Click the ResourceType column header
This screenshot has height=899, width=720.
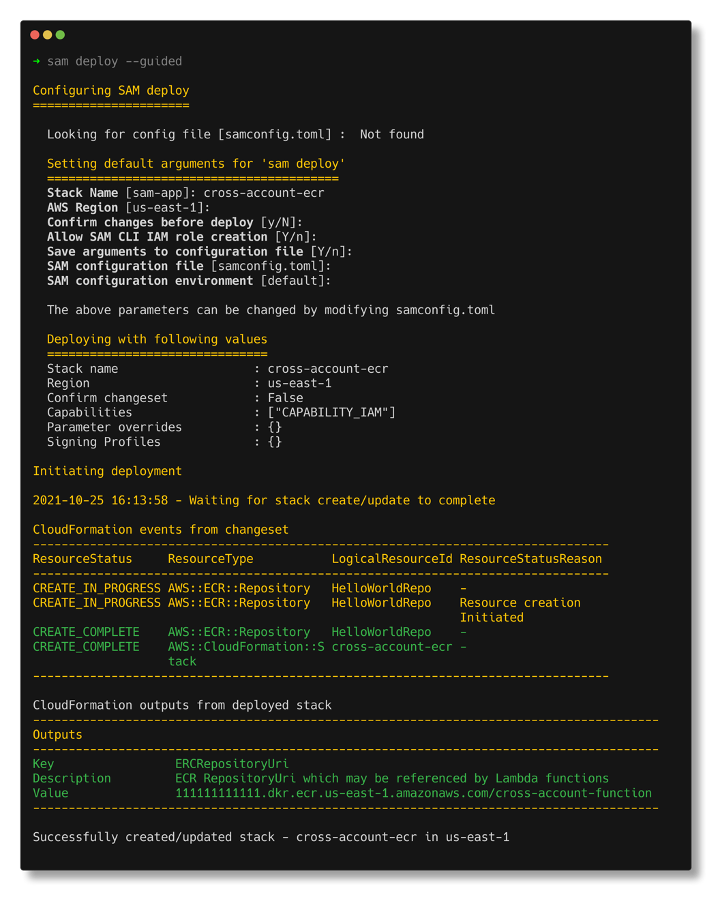[x=211, y=559]
